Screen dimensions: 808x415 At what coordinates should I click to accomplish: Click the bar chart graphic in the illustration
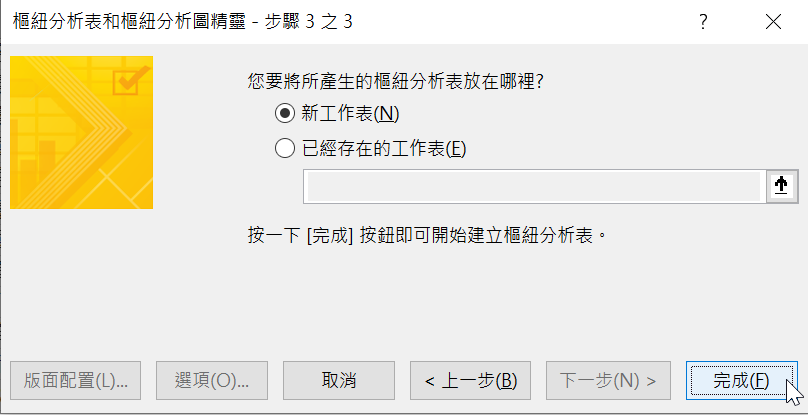point(38,161)
